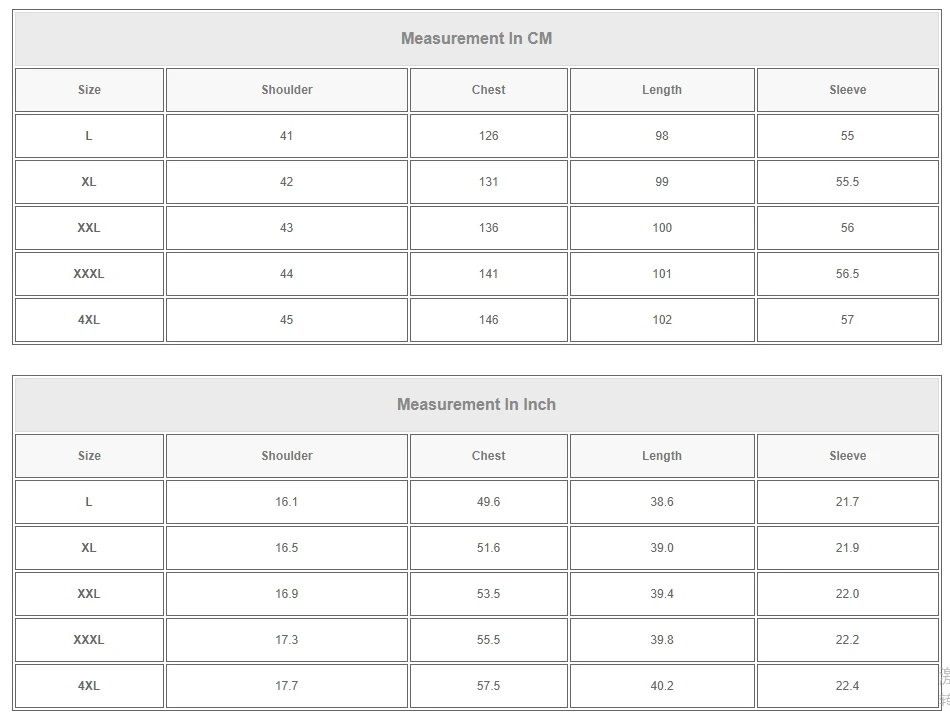Click the 'Measurement In Inch' table title
Image resolution: width=950 pixels, height=713 pixels.
476,405
